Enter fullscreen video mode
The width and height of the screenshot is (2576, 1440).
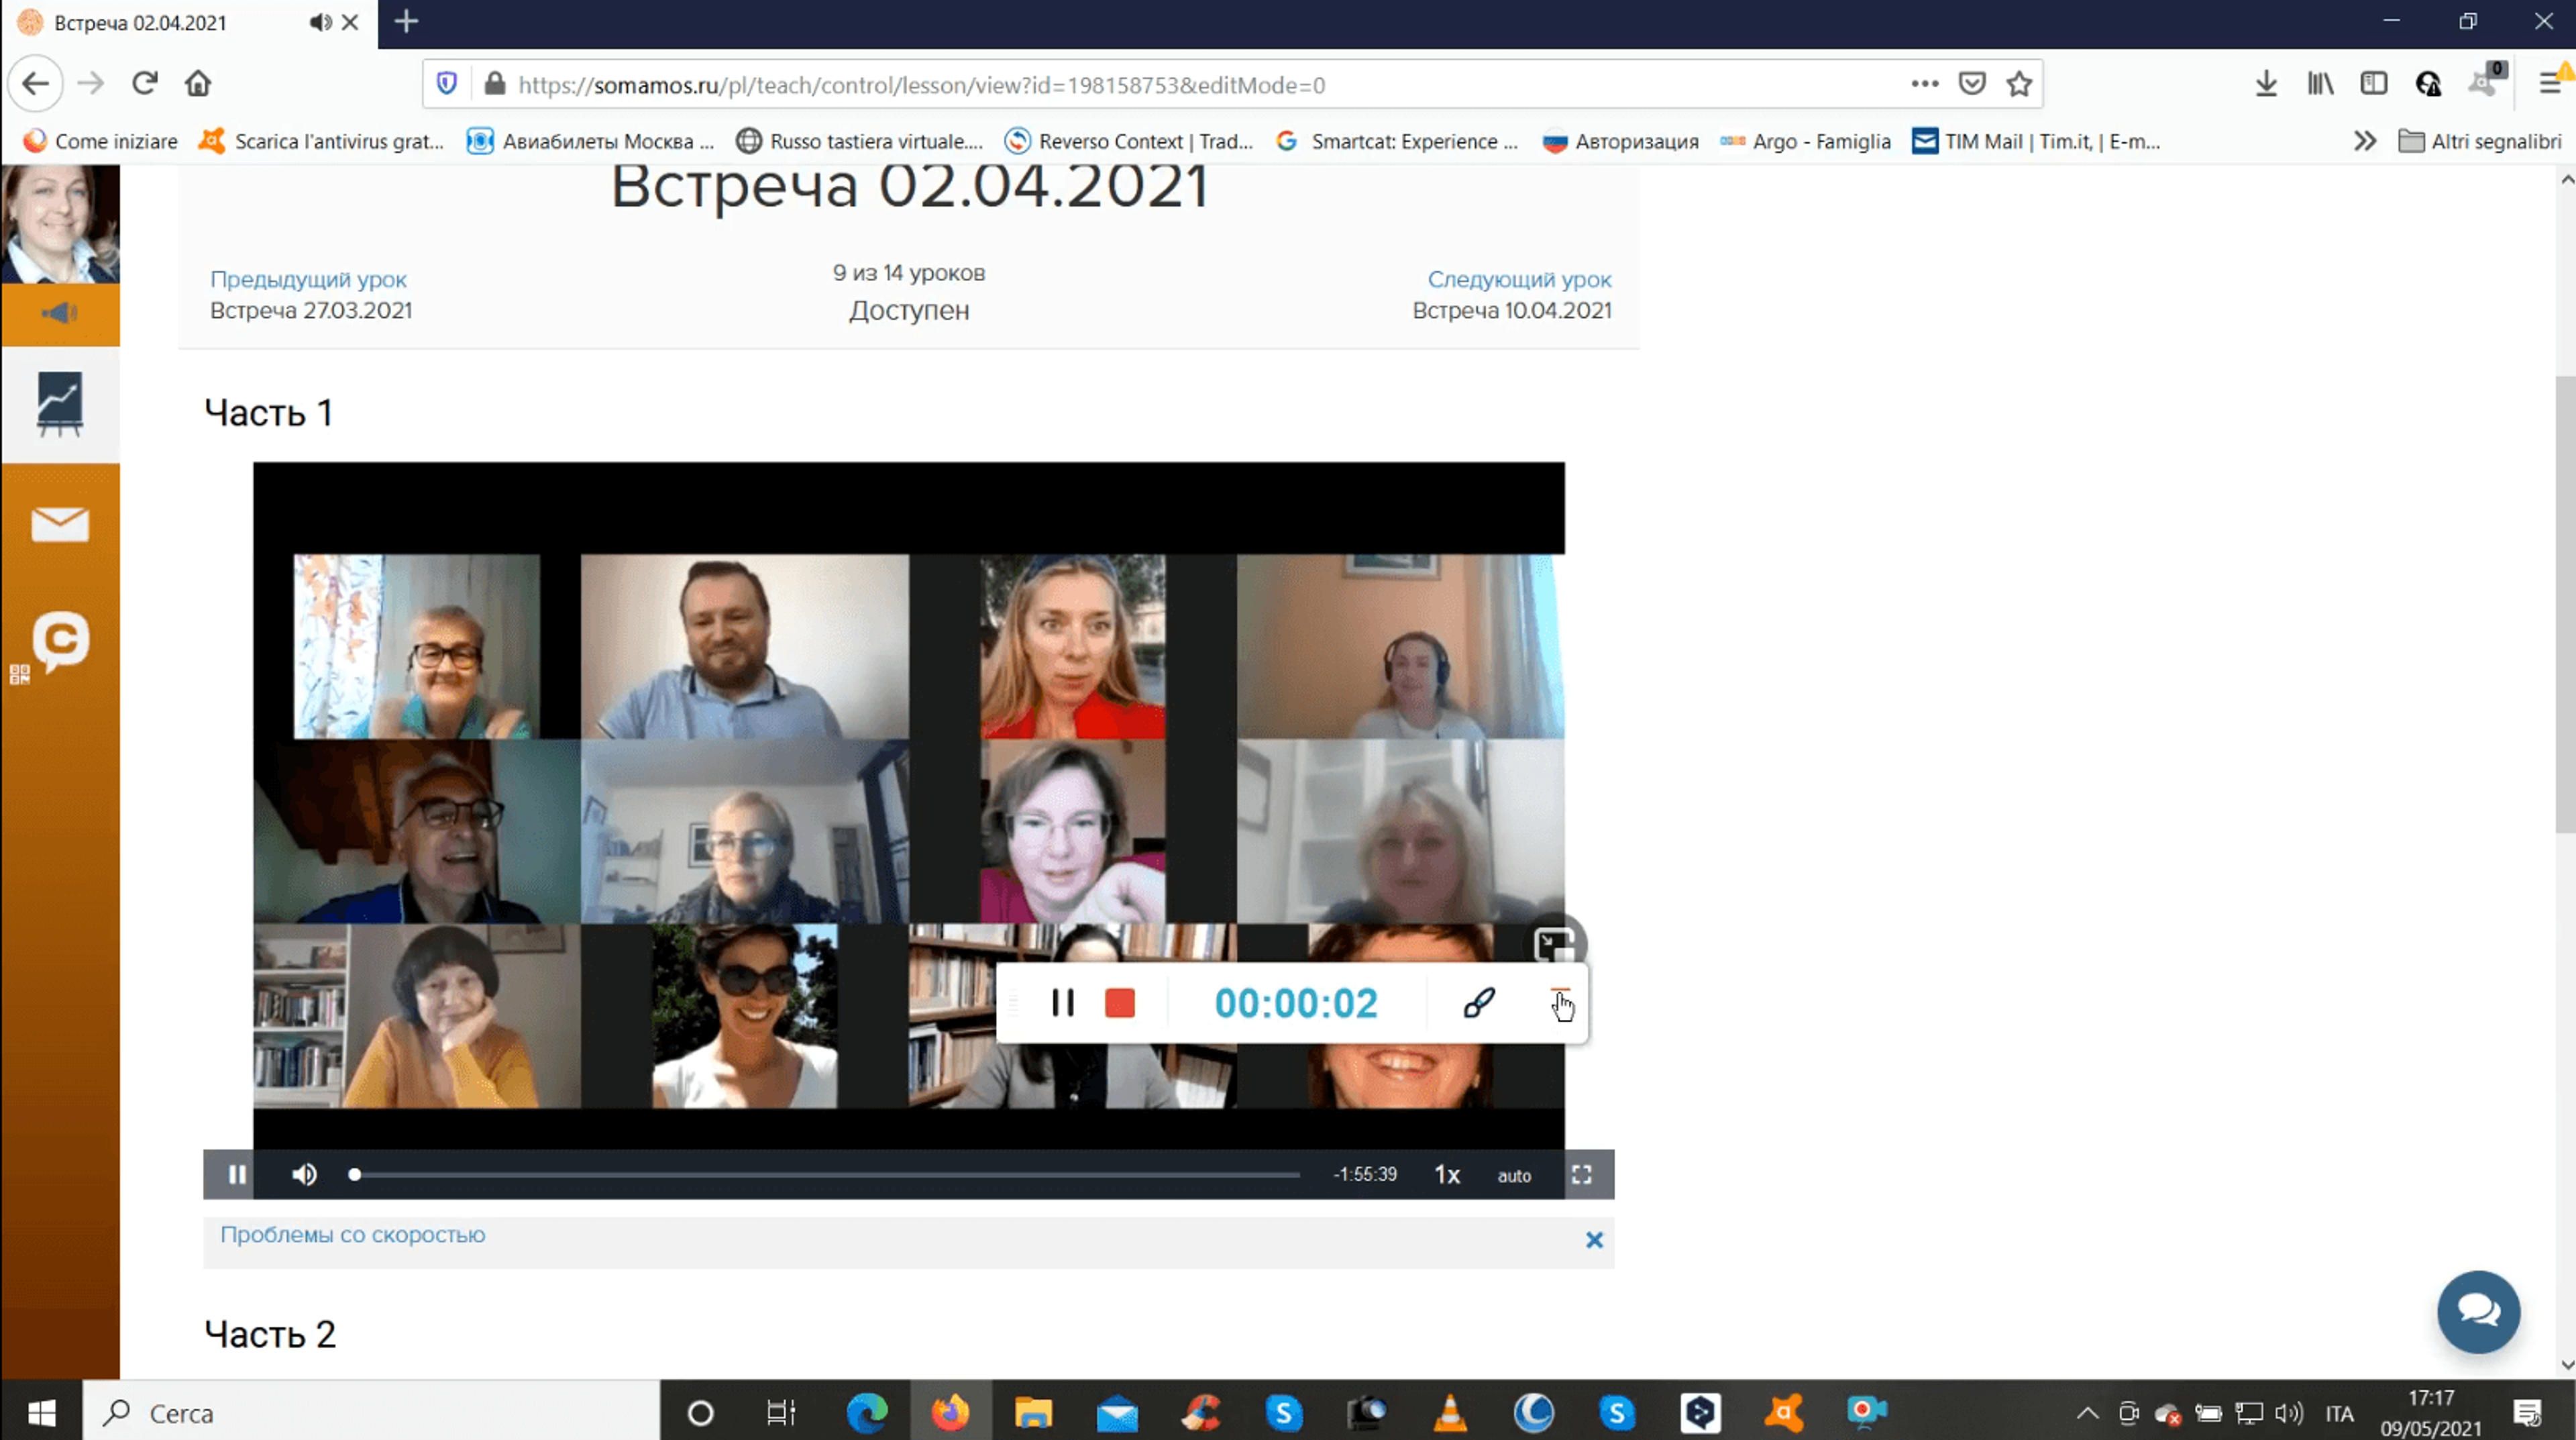tap(1581, 1174)
